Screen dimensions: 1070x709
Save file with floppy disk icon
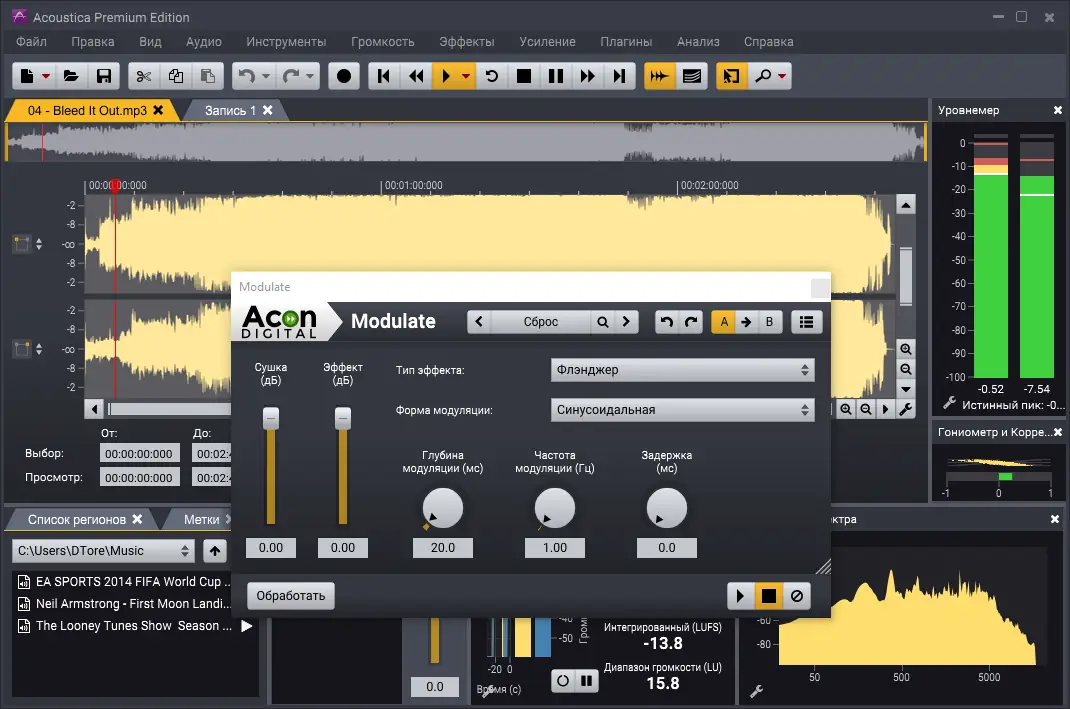coord(104,76)
